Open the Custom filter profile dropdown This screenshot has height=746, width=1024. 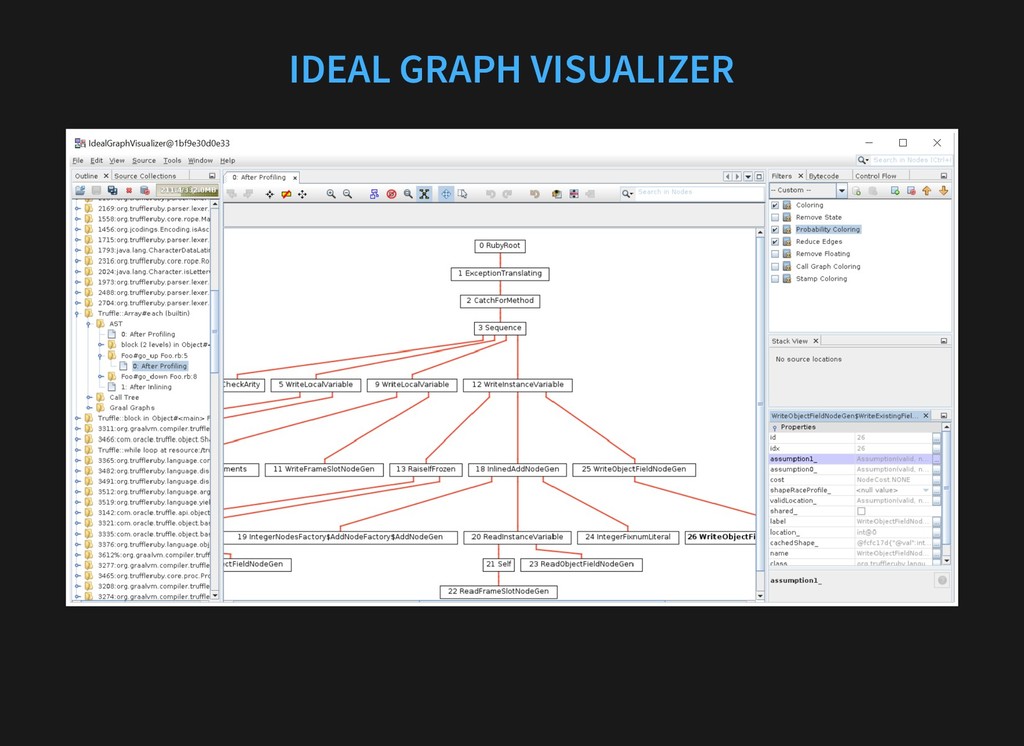842,191
